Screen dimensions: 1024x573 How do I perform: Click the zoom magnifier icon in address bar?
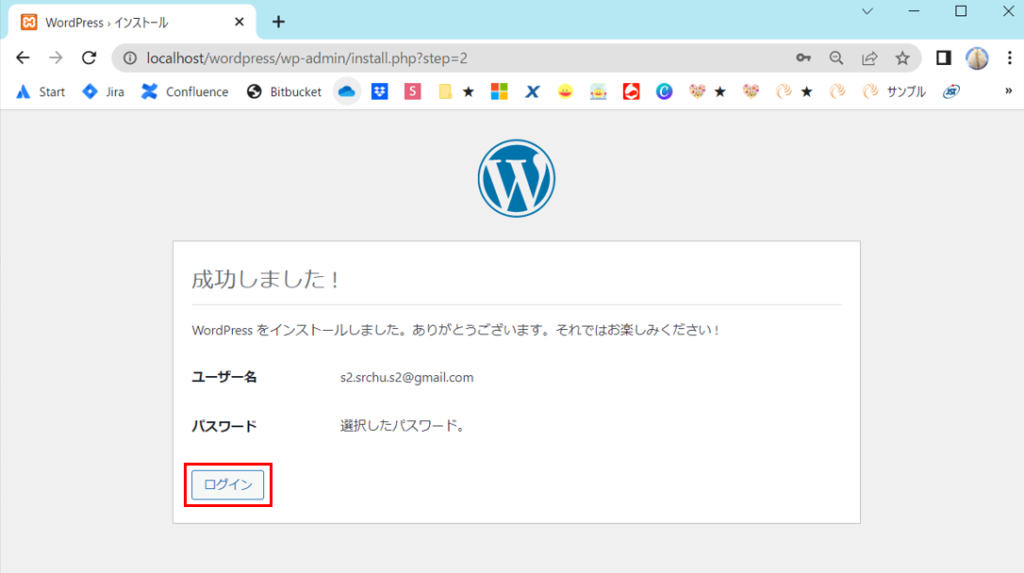point(836,58)
